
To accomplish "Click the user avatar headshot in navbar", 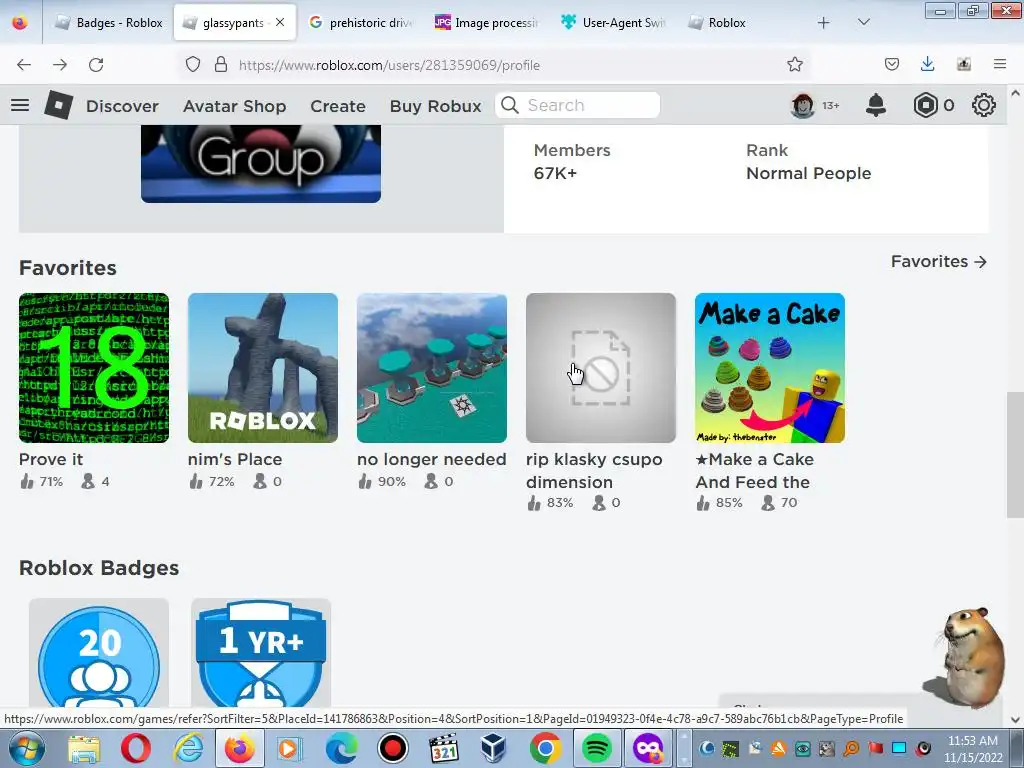I will (x=803, y=105).
